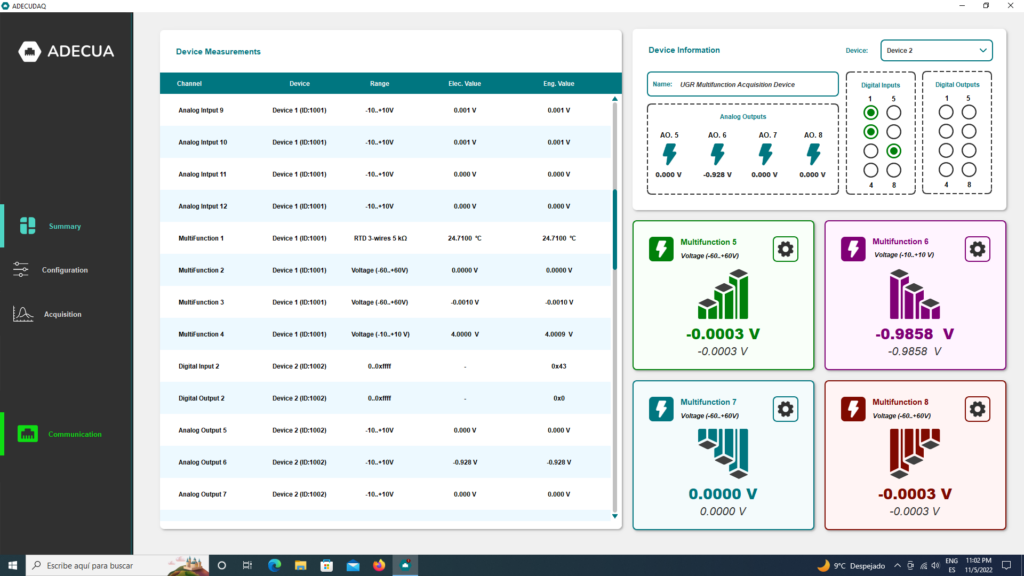The width and height of the screenshot is (1024, 576).
Task: Click the AO. 6 lightning bolt icon
Action: point(717,154)
